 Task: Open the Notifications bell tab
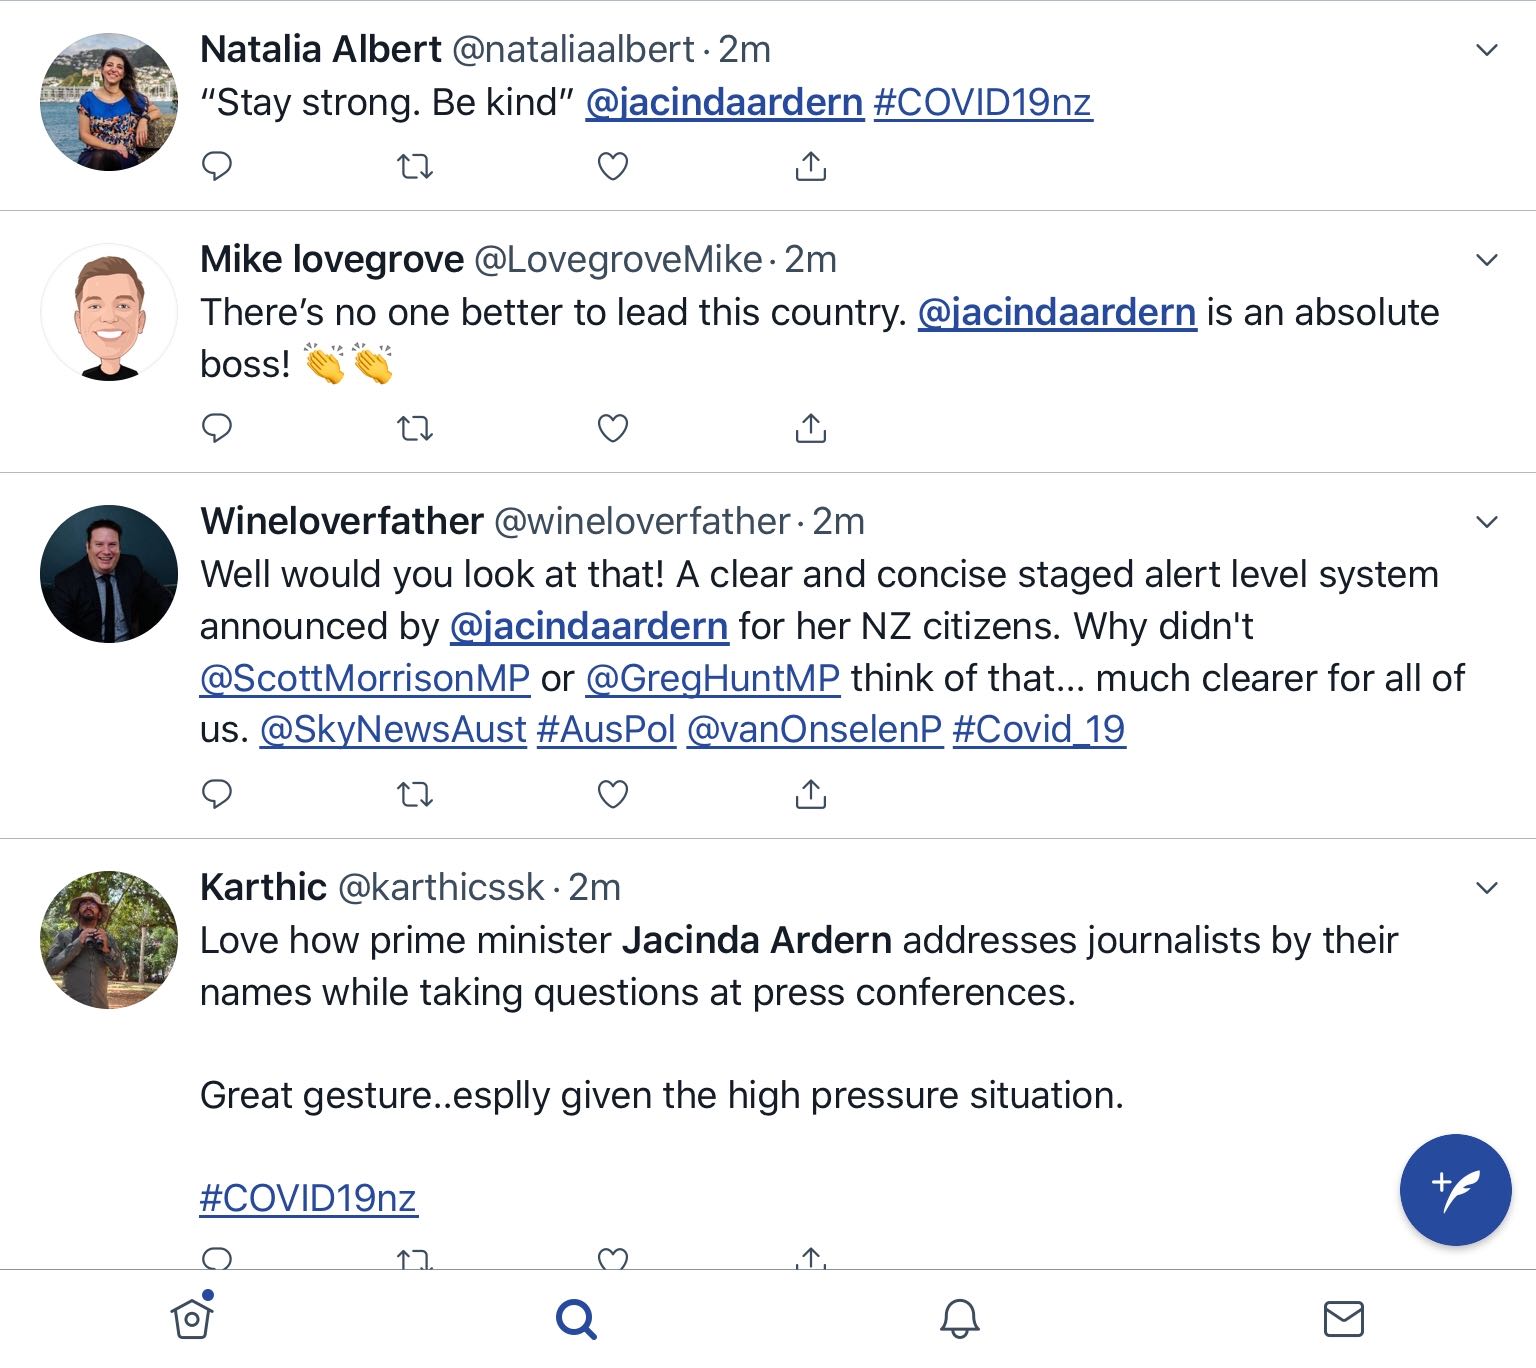[959, 1318]
